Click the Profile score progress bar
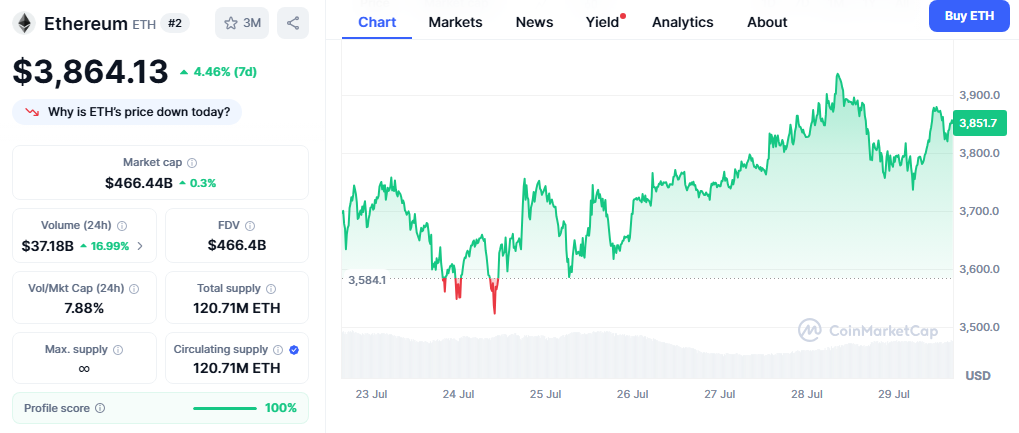The height and width of the screenshot is (433, 1019). click(x=224, y=408)
